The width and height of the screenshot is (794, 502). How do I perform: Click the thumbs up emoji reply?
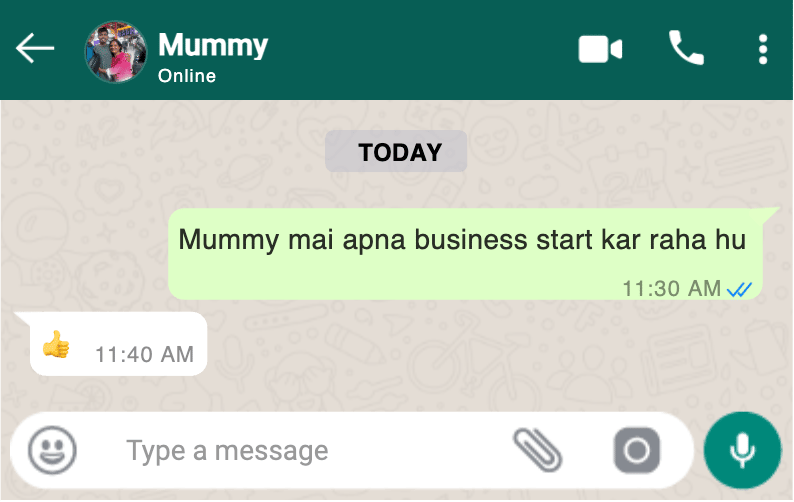(x=56, y=344)
